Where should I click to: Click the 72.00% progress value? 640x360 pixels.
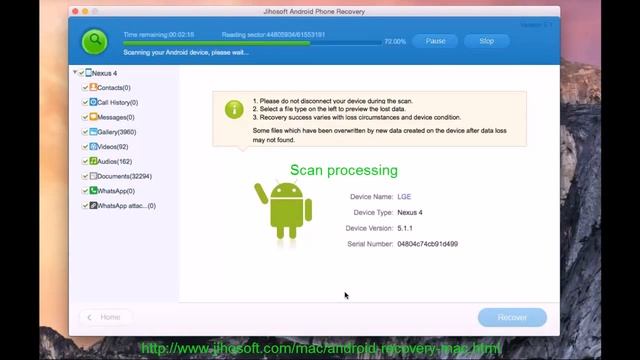tap(395, 42)
